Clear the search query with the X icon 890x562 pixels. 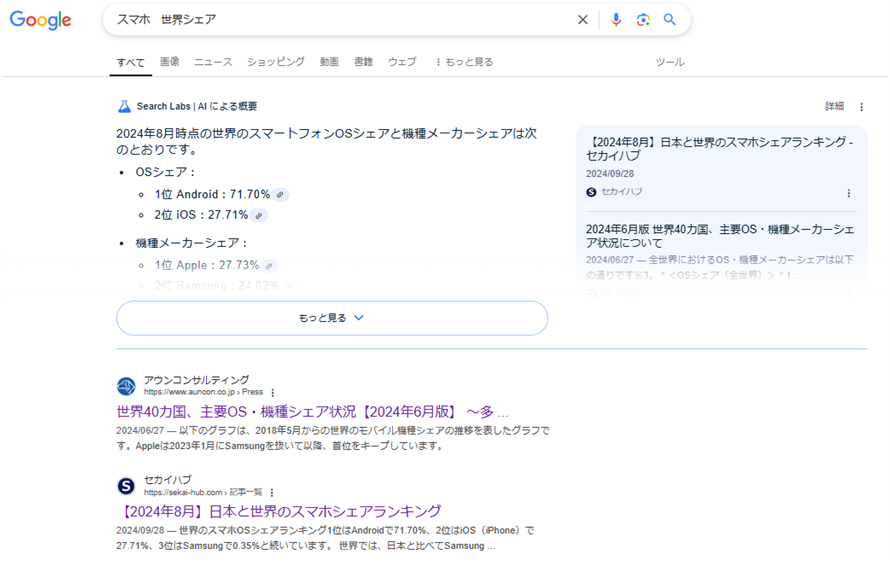click(582, 20)
